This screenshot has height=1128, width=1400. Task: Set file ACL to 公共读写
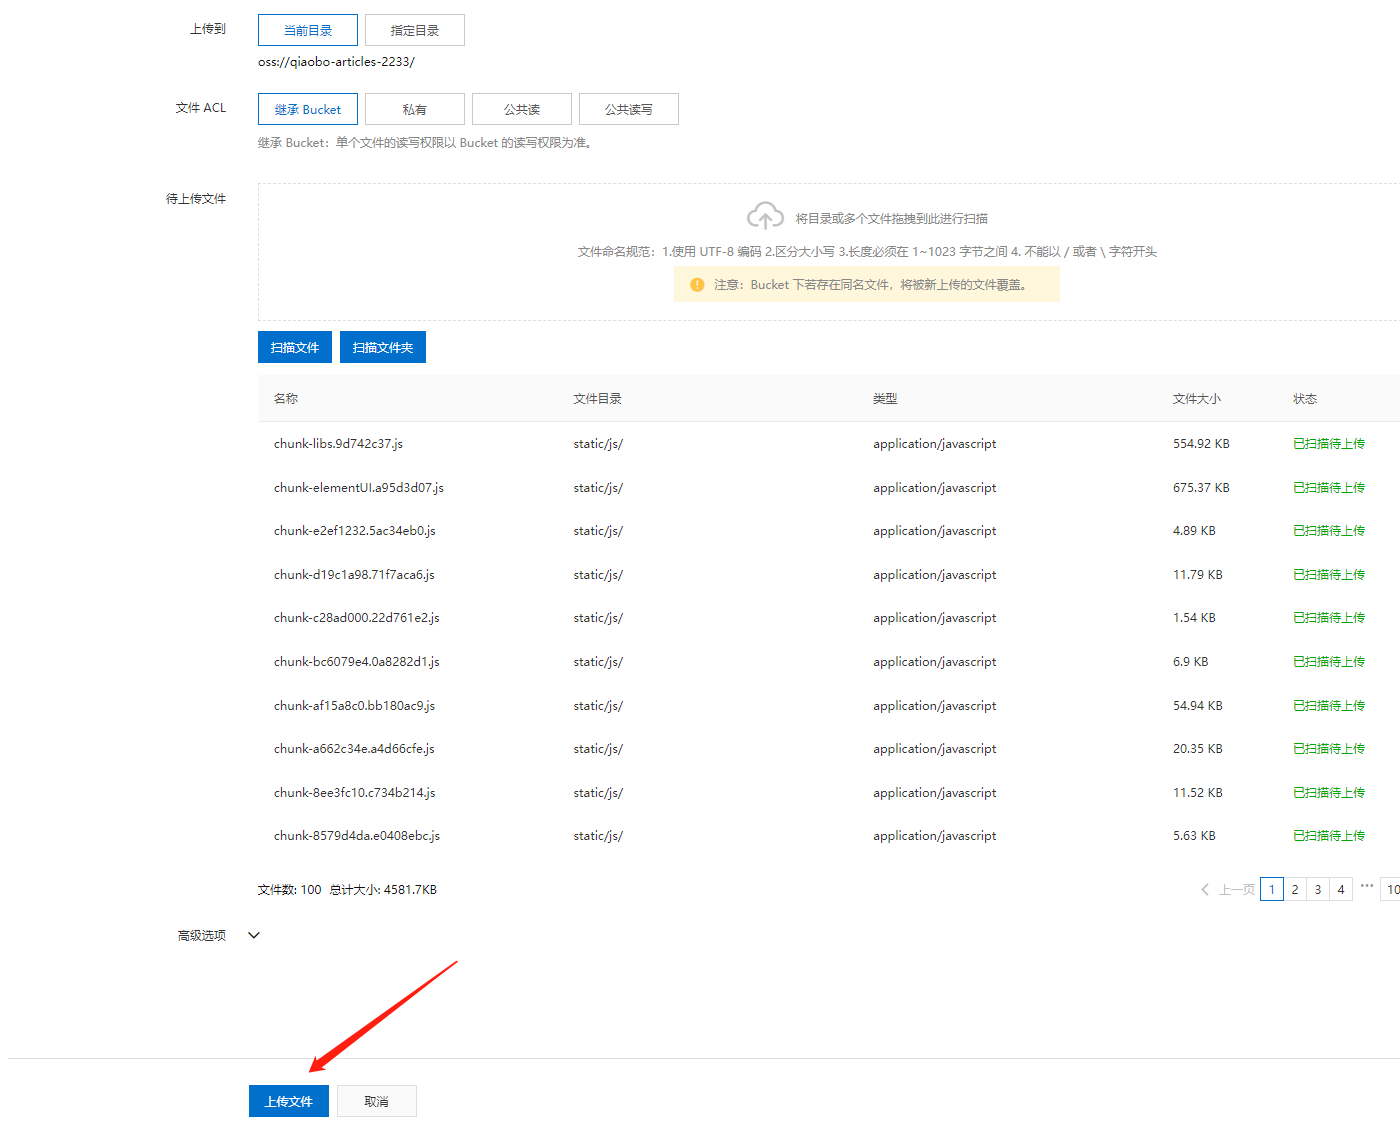(629, 109)
